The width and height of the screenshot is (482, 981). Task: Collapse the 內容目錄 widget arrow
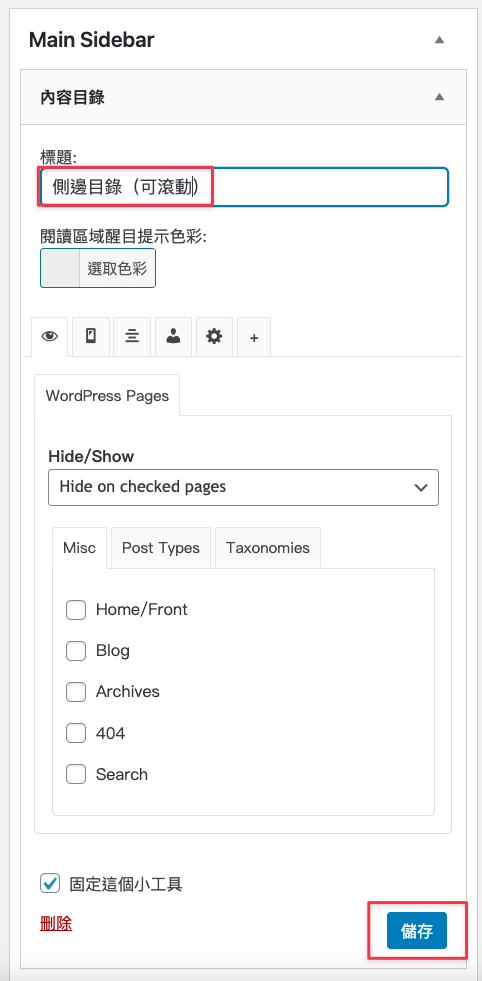coord(439,97)
